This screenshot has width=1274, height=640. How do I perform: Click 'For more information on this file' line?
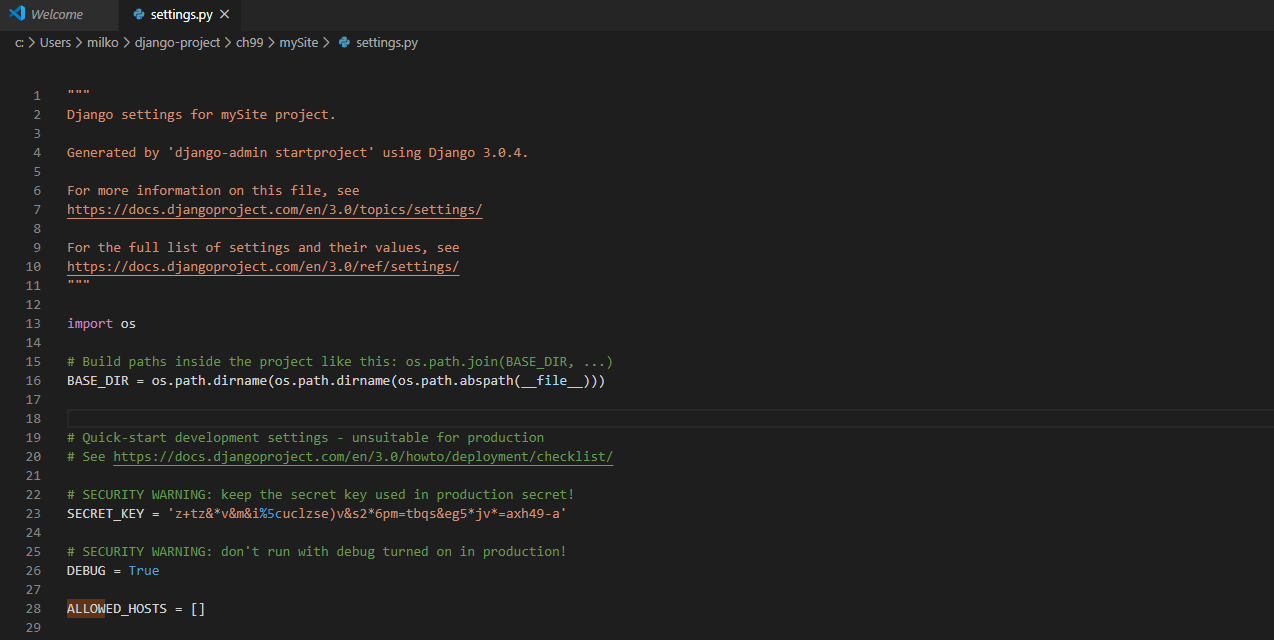pyautogui.click(x=213, y=191)
